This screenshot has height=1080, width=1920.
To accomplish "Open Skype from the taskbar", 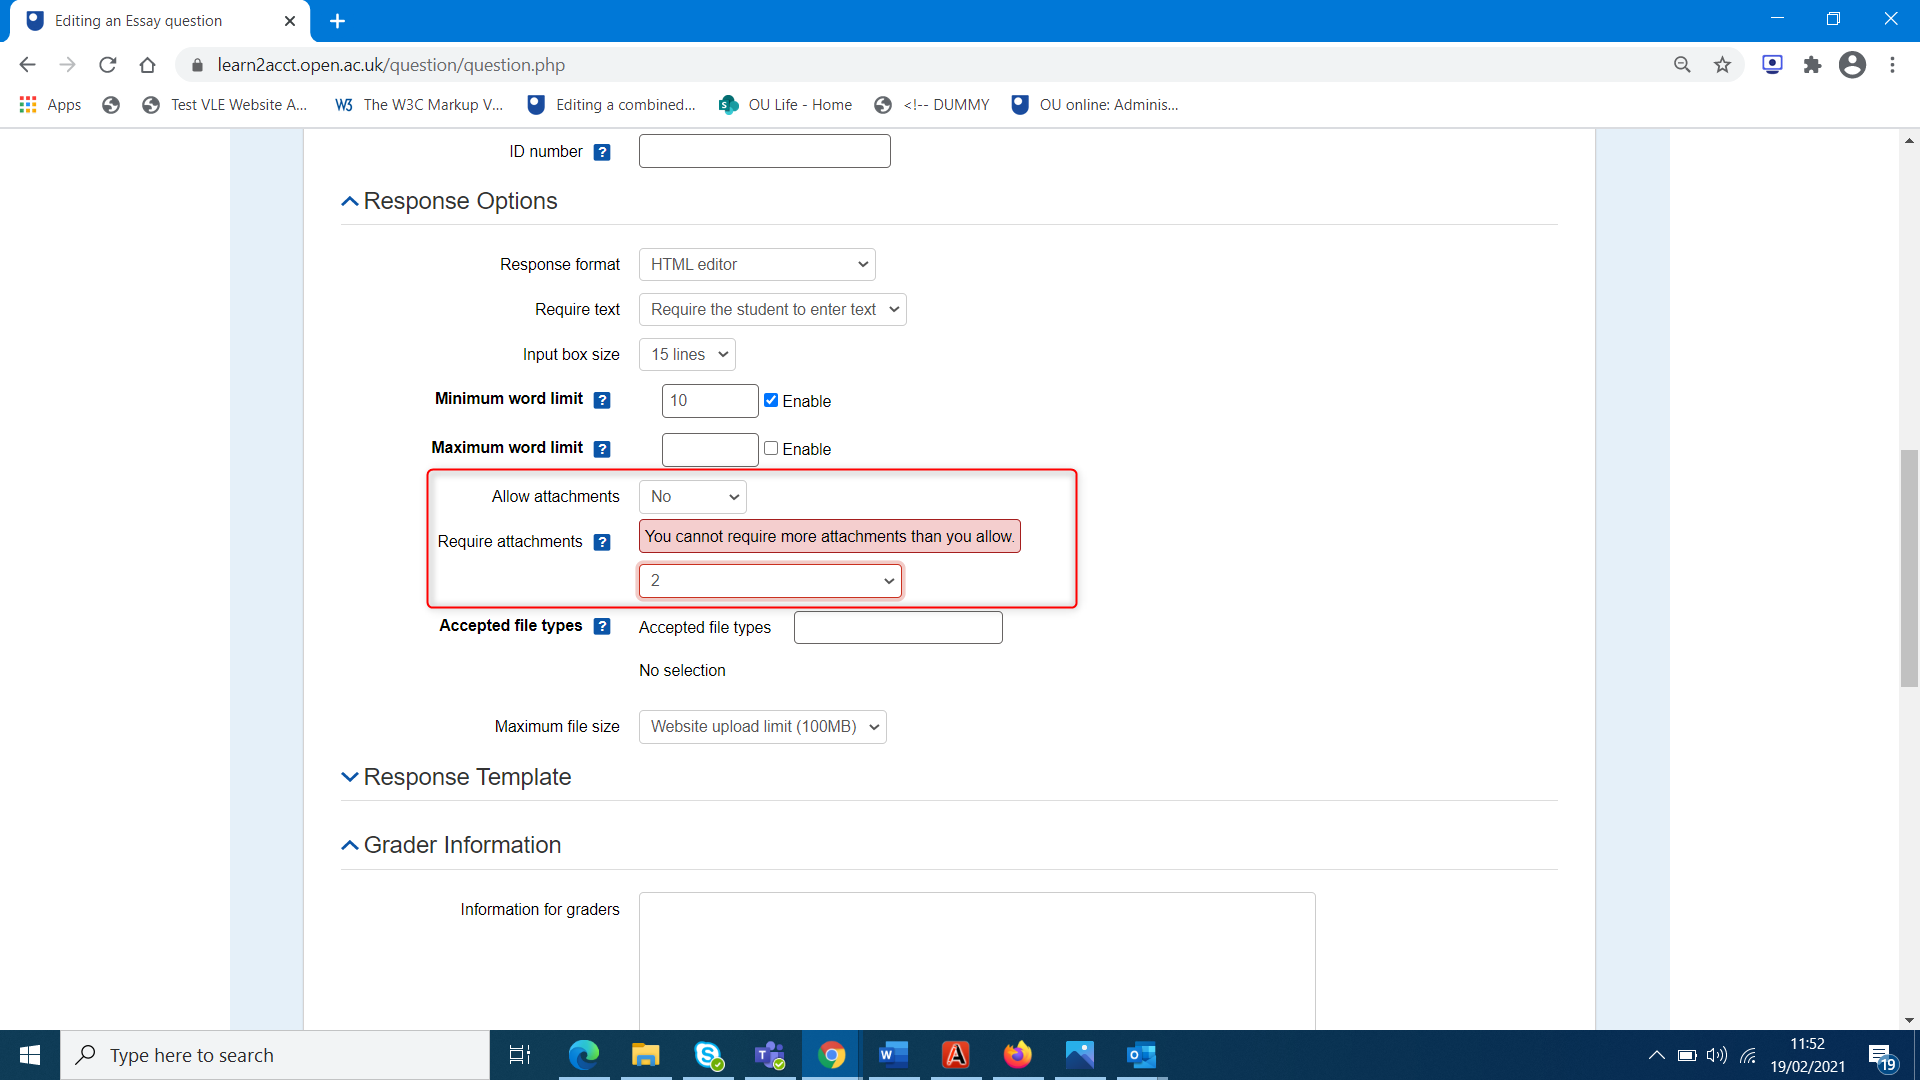I will [708, 1055].
